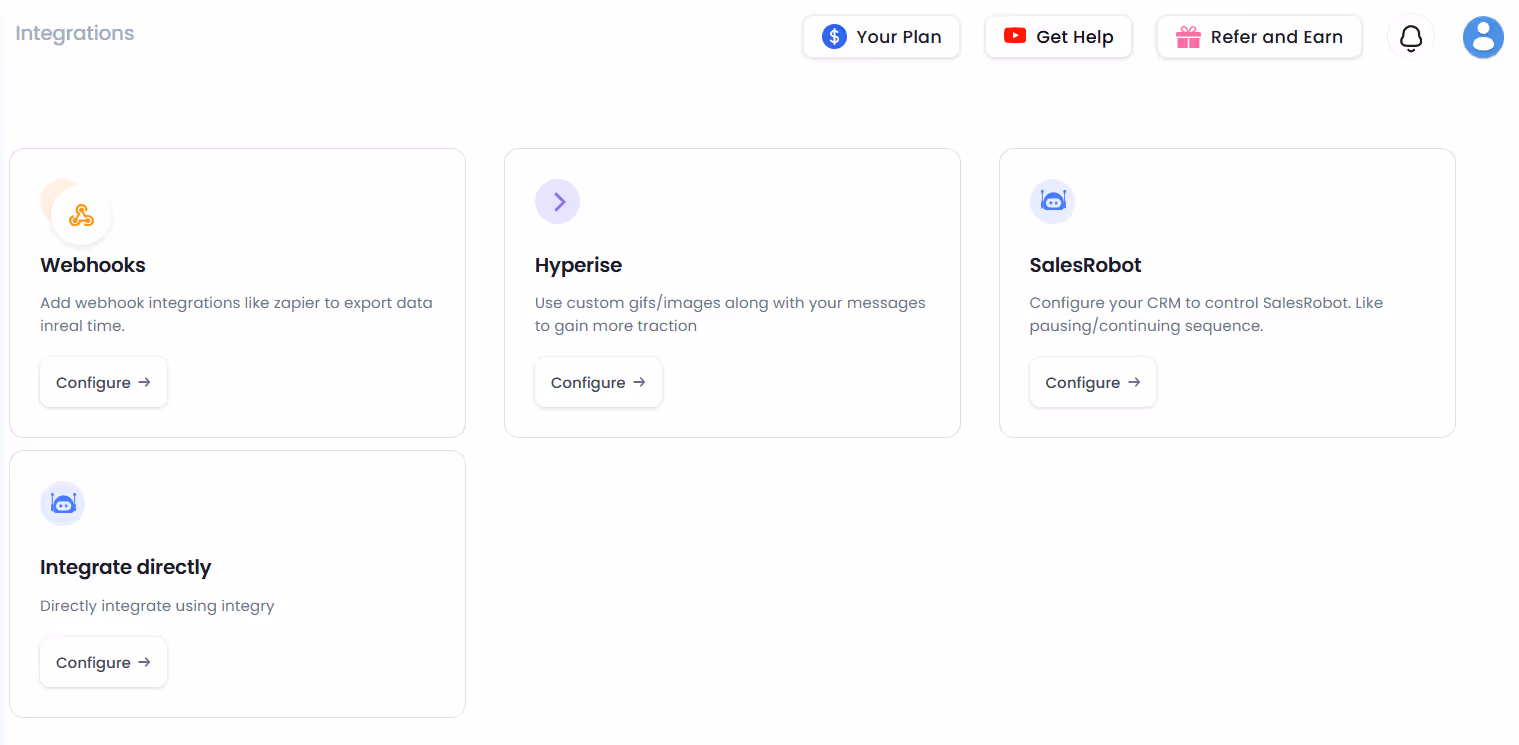Click the user profile avatar icon

click(1483, 37)
